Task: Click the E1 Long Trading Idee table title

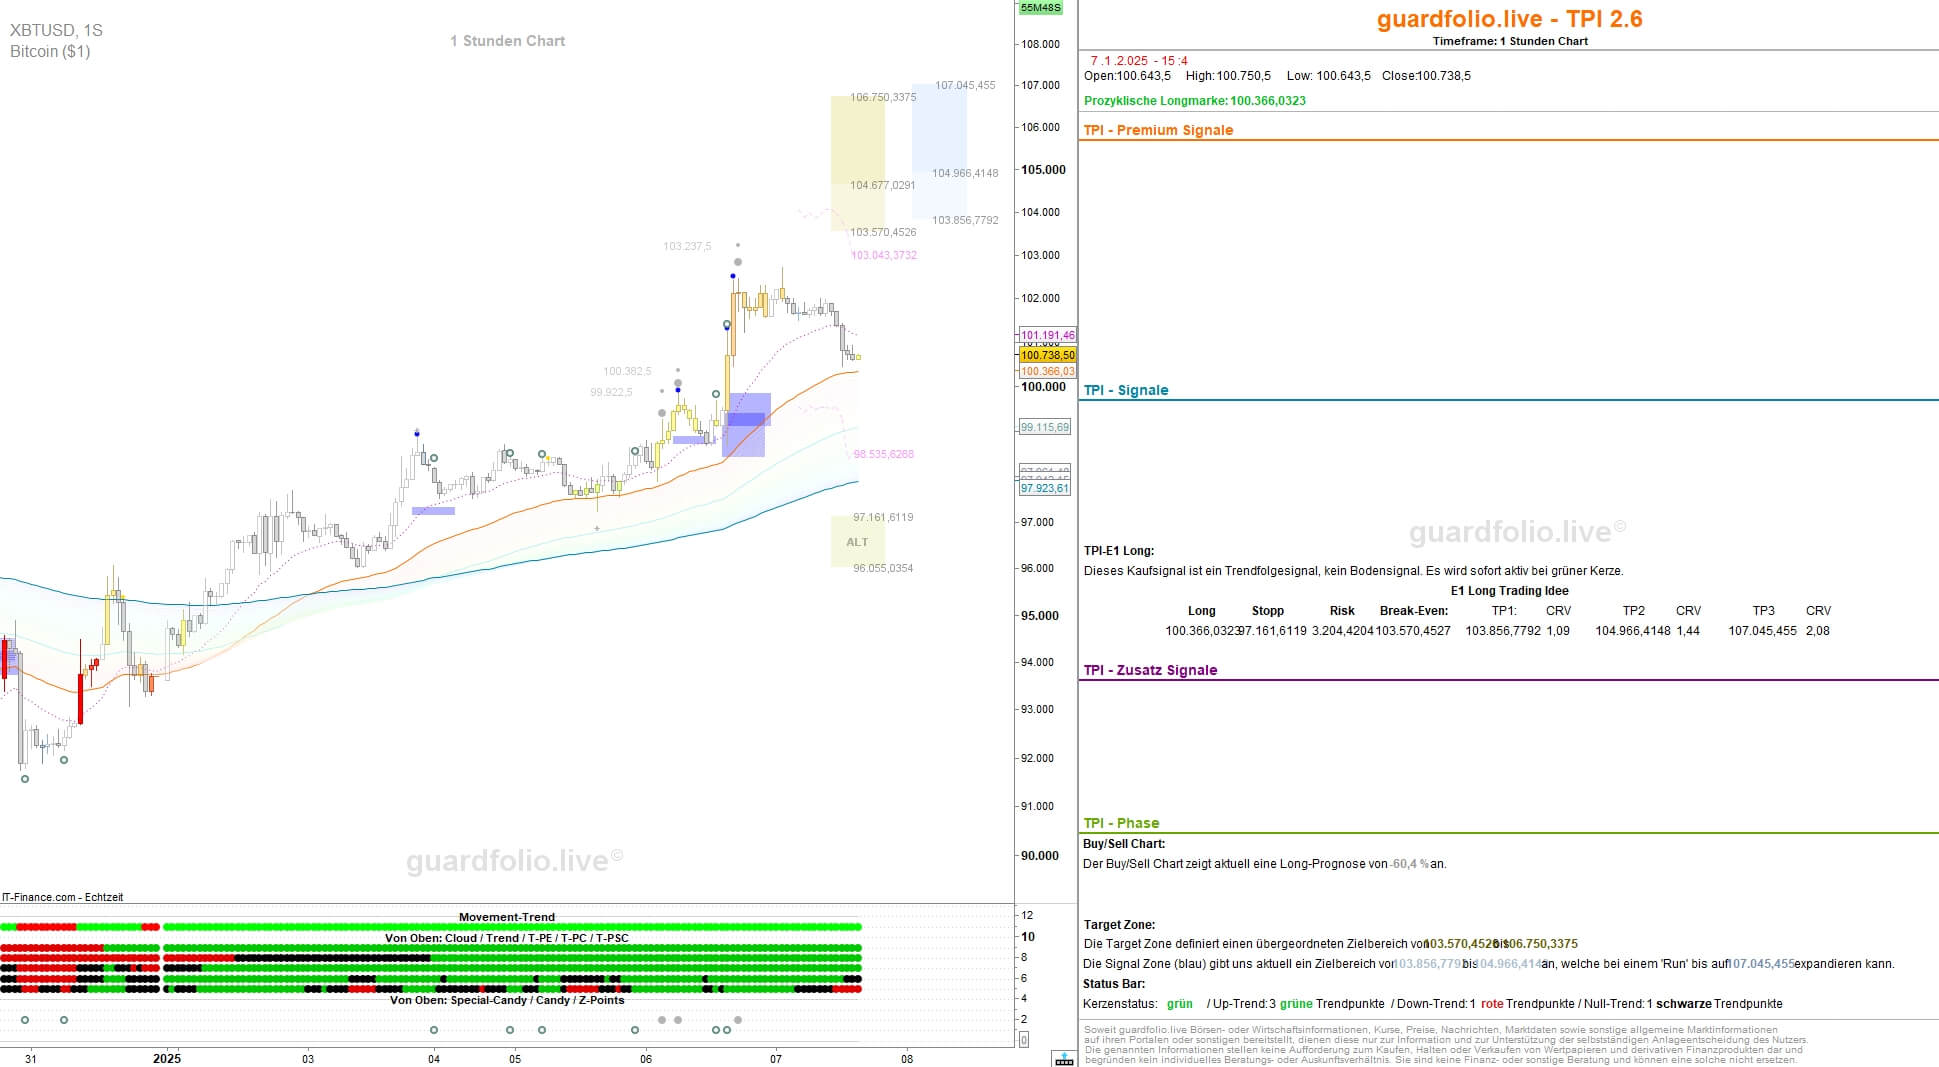Action: [x=1509, y=591]
